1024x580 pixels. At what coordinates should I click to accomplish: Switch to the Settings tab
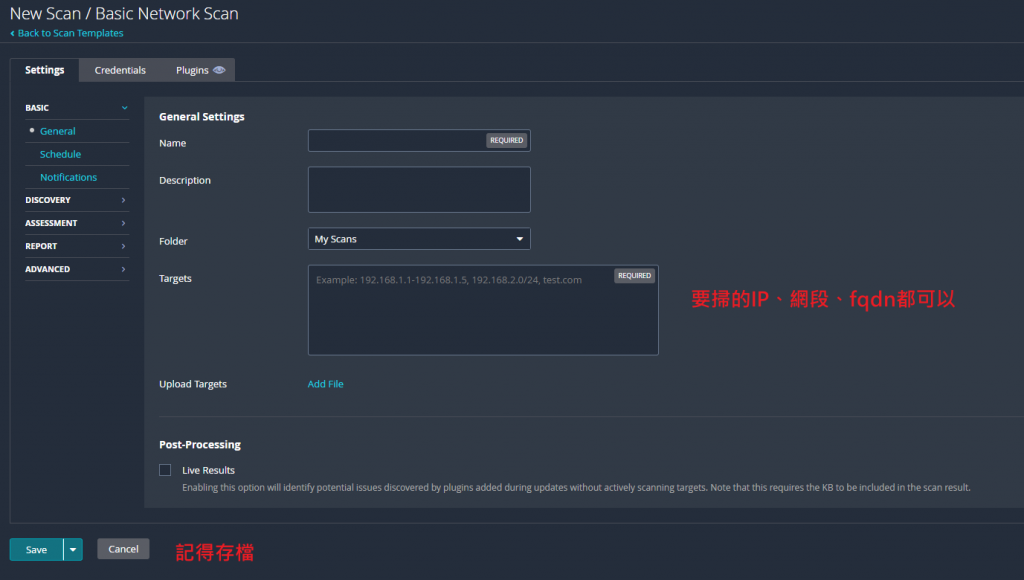point(44,70)
